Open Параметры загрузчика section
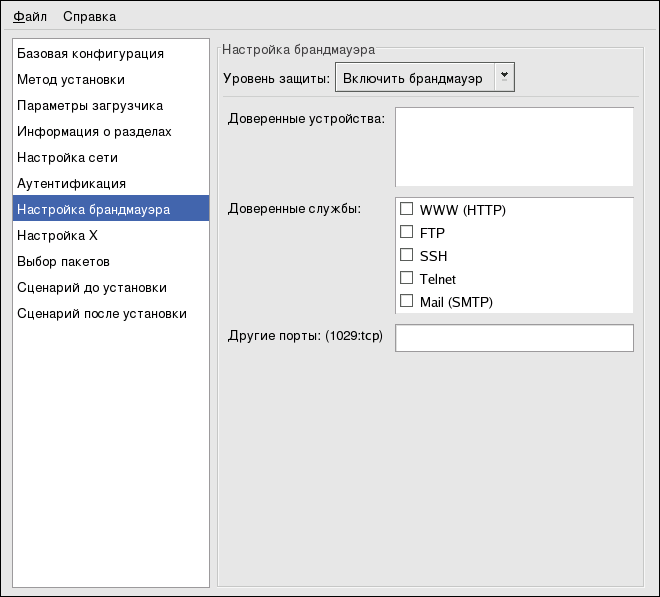The height and width of the screenshot is (597, 660). click(90, 105)
